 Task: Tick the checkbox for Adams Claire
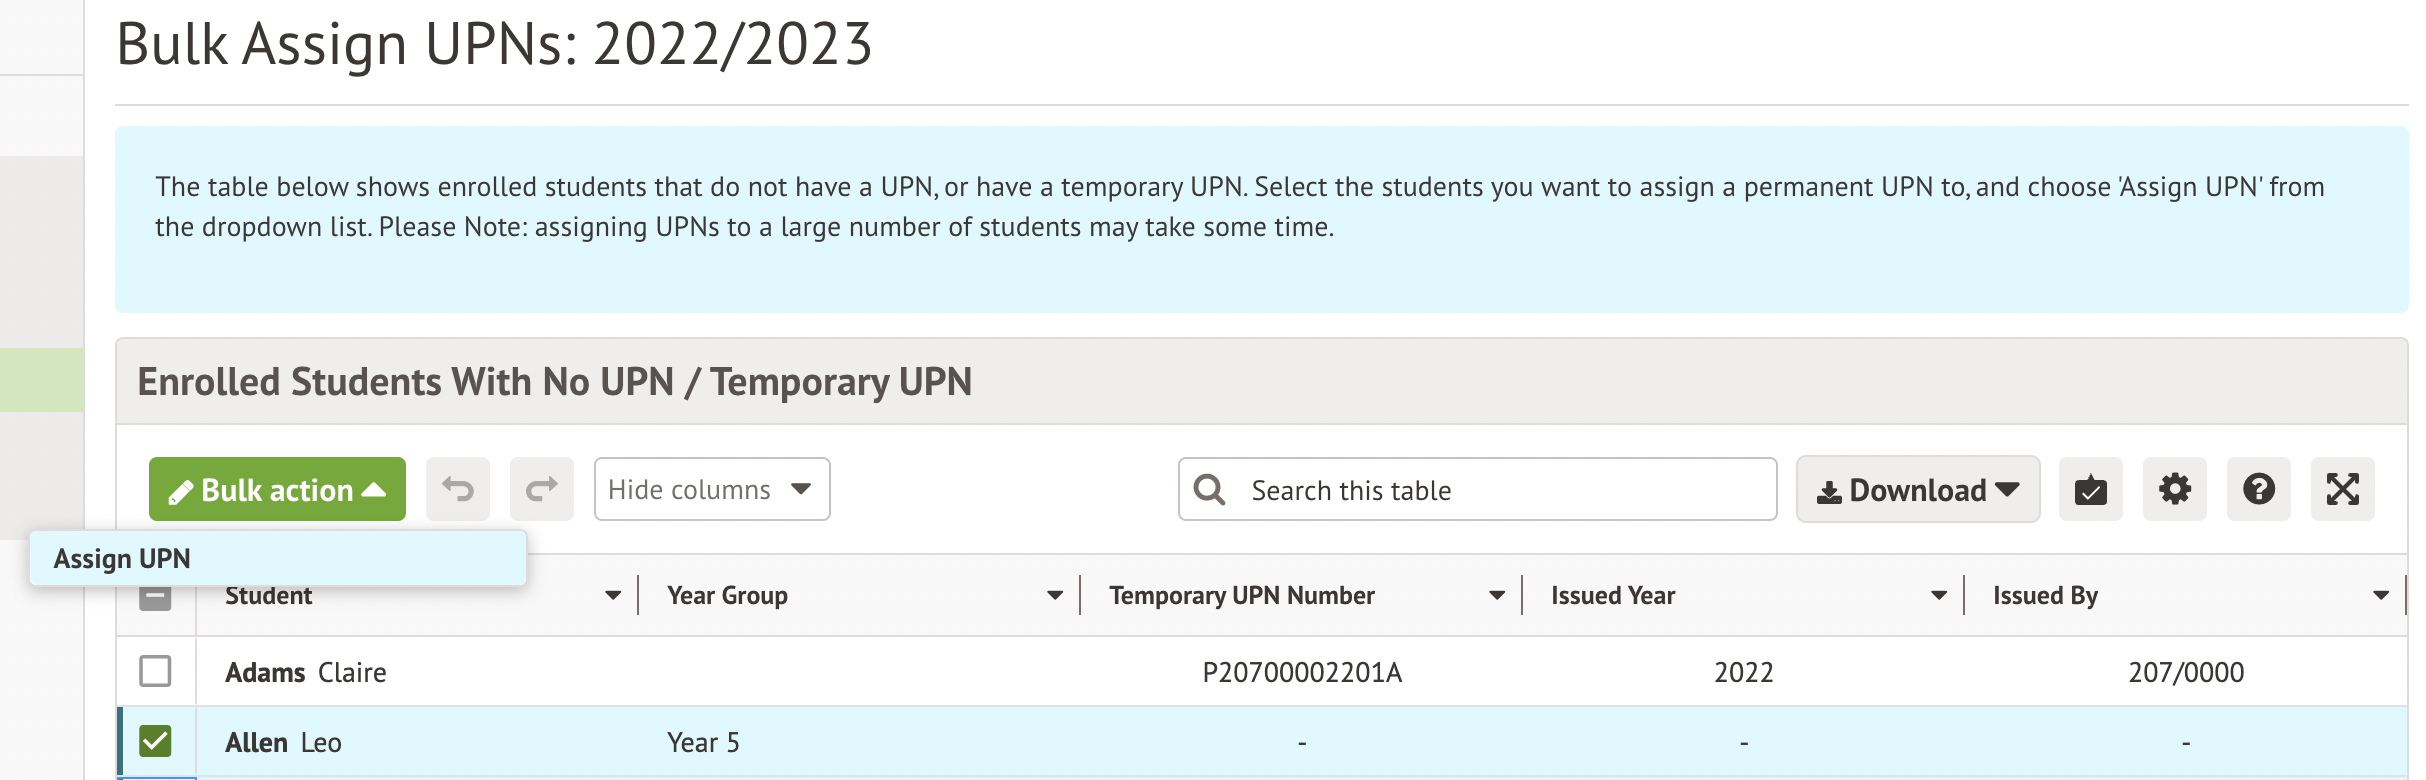pos(155,671)
